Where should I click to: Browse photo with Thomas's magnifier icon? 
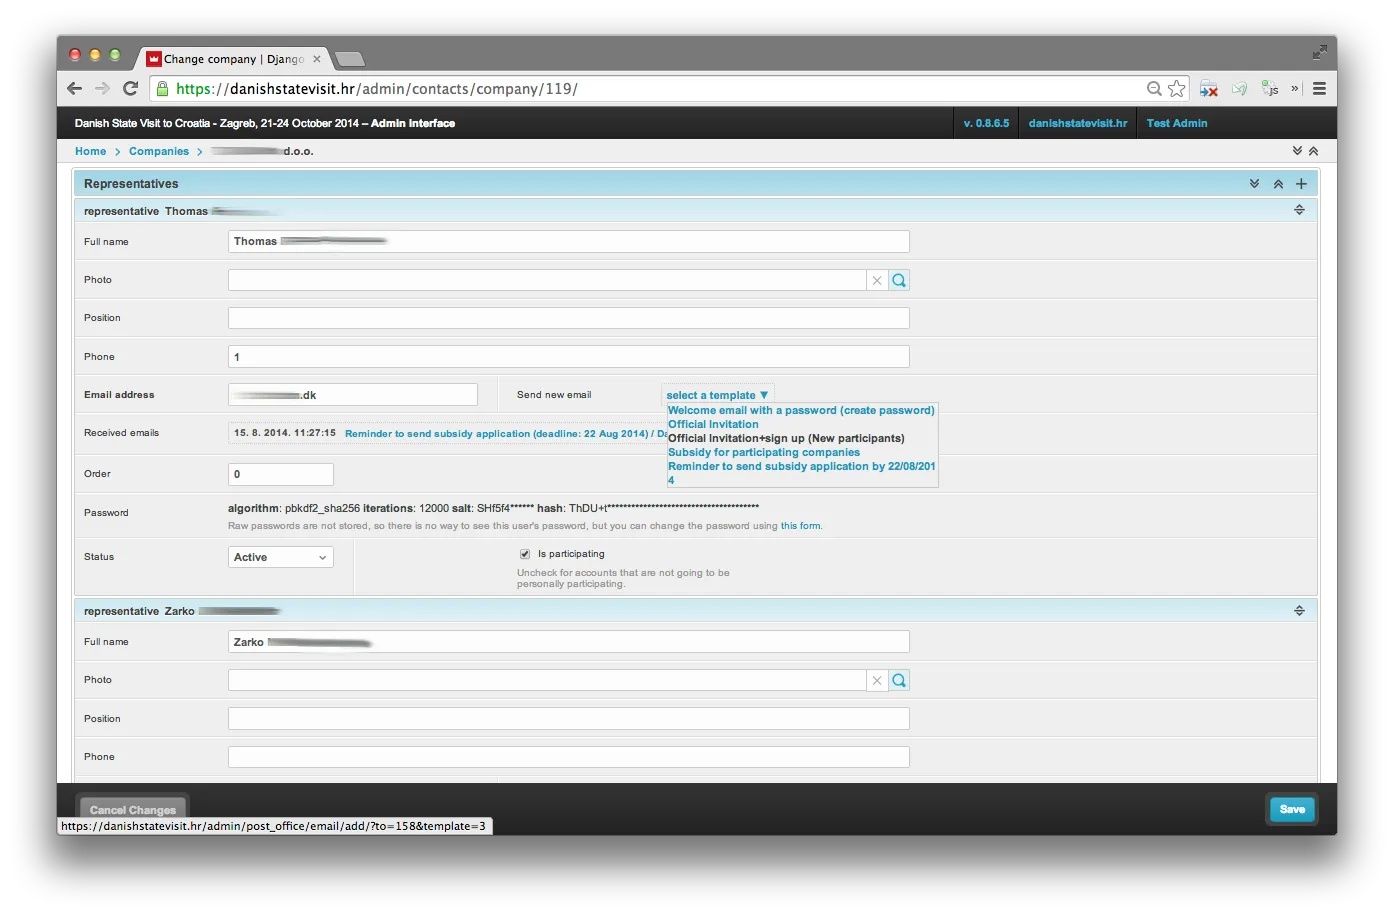[899, 281]
